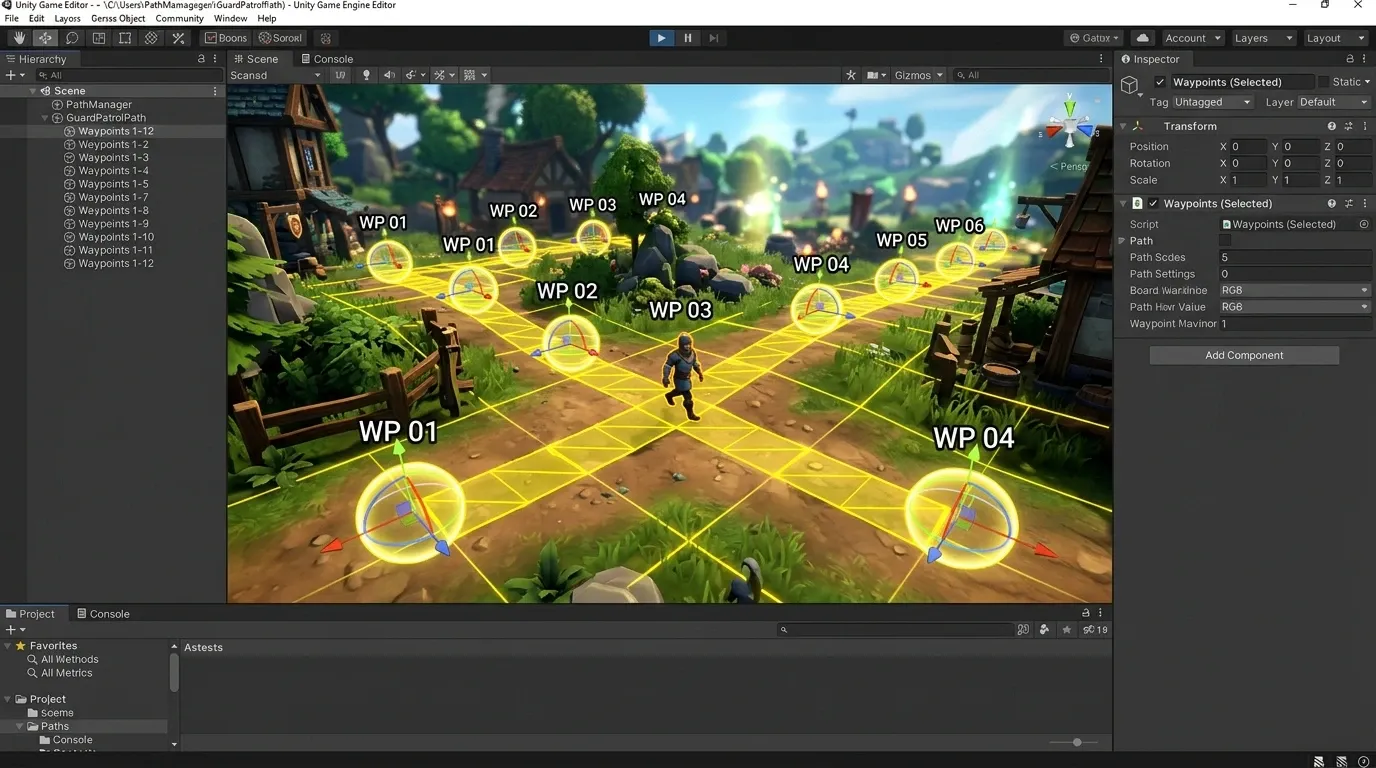Enable the Static checkbox
The width and height of the screenshot is (1376, 768).
pyautogui.click(x=1323, y=82)
